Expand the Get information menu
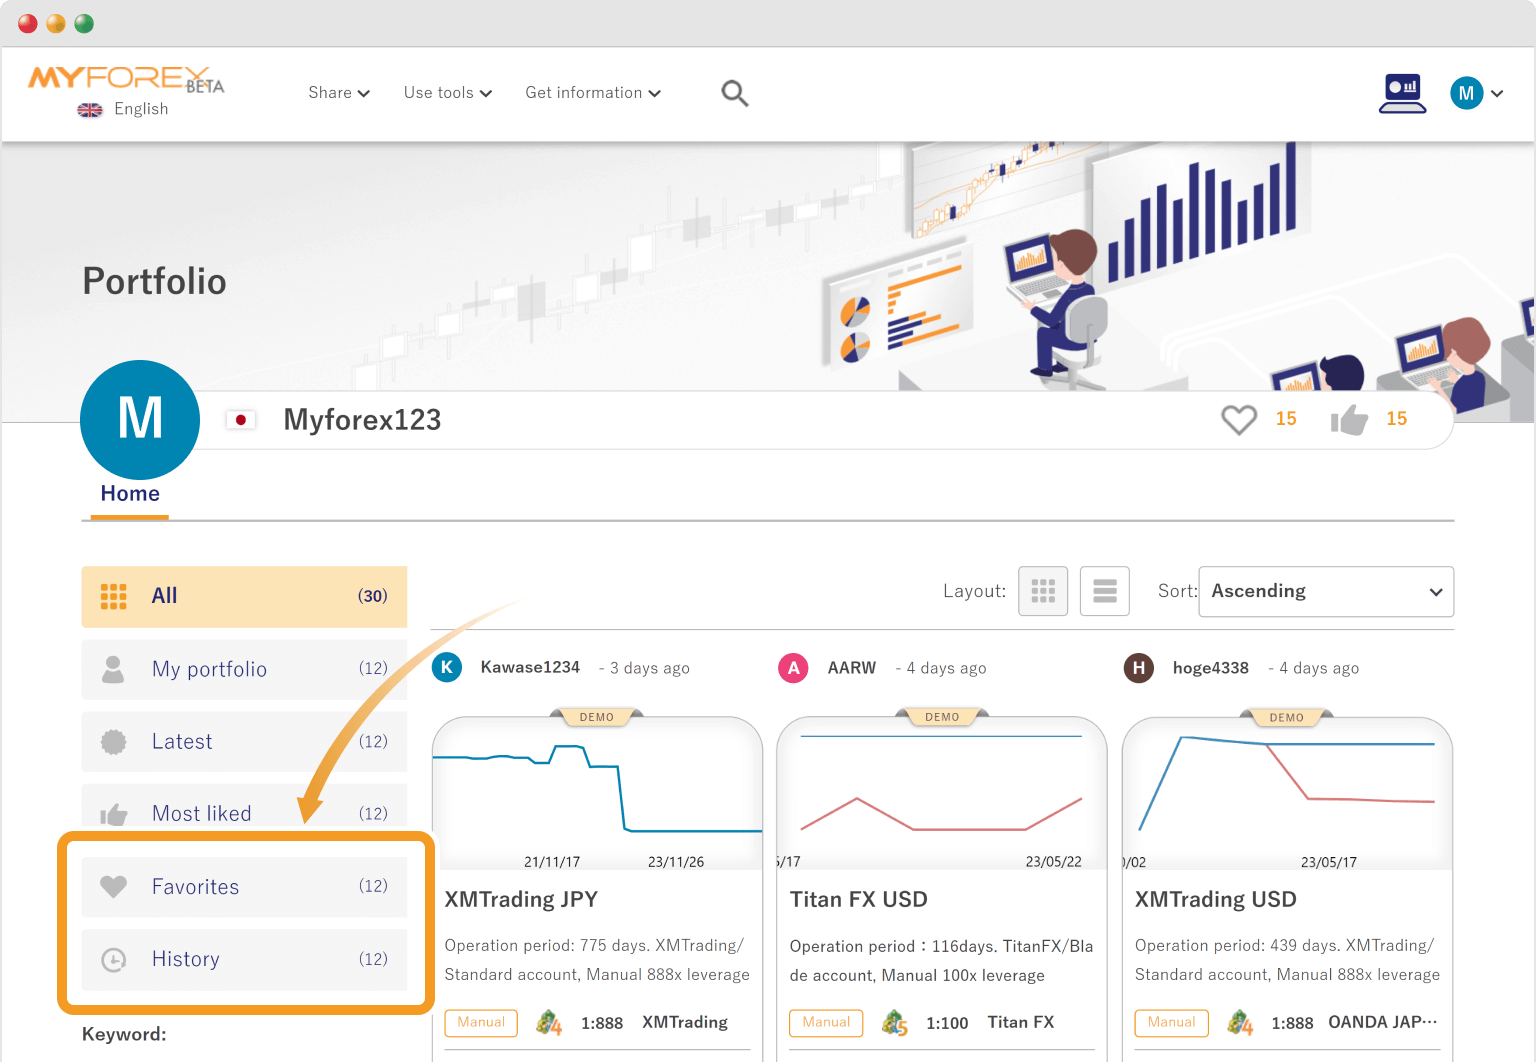The image size is (1536, 1062). click(593, 93)
